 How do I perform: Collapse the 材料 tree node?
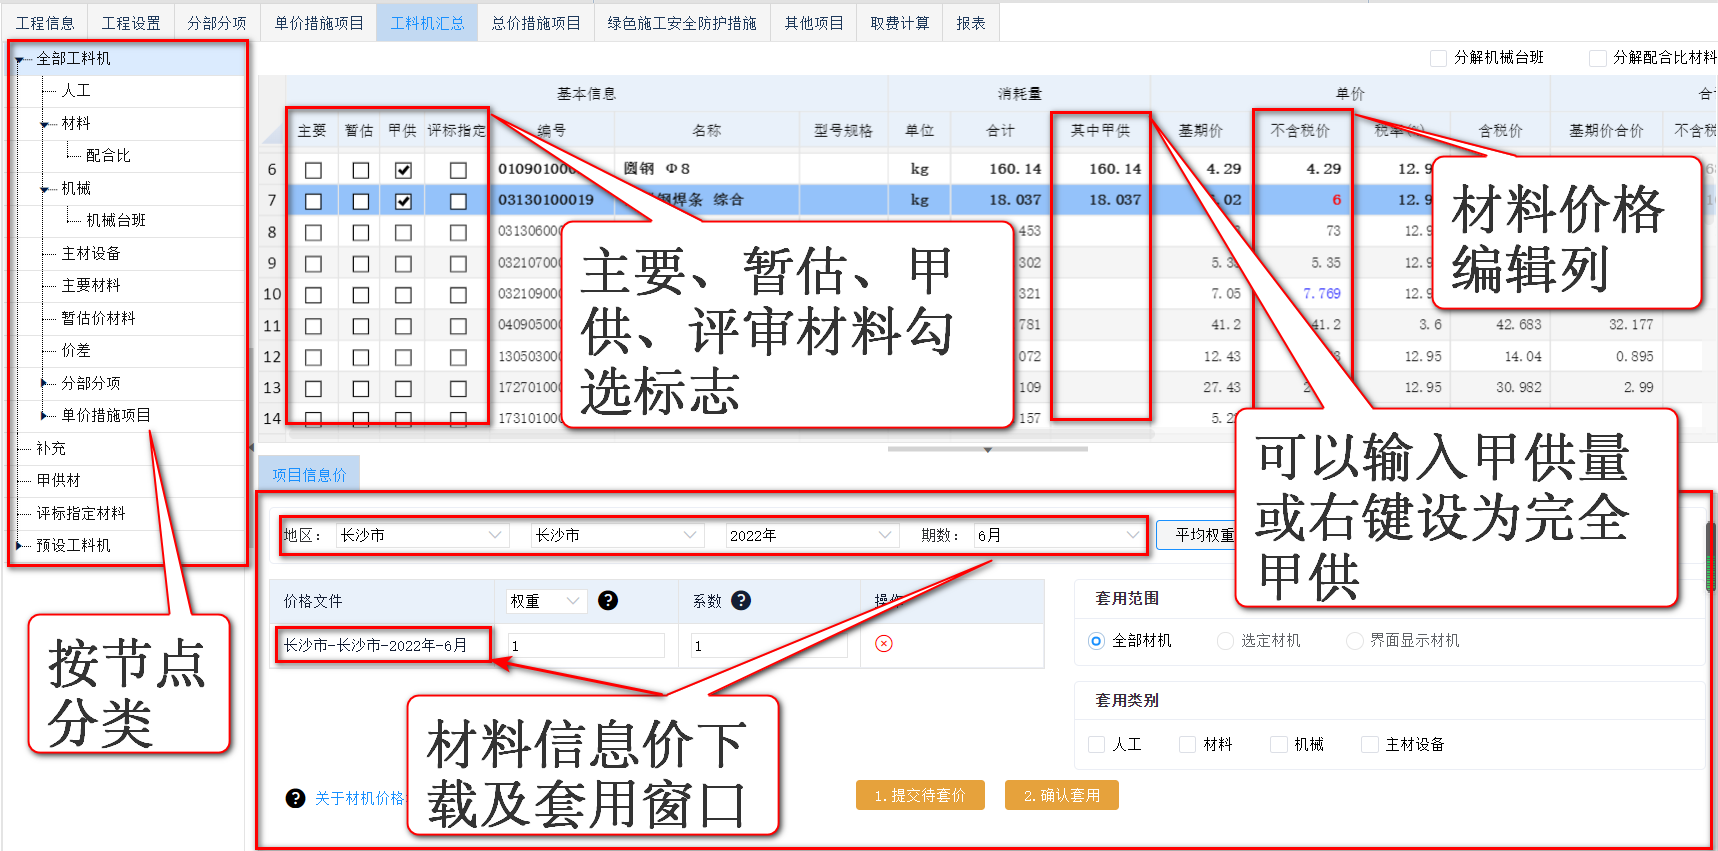click(44, 124)
